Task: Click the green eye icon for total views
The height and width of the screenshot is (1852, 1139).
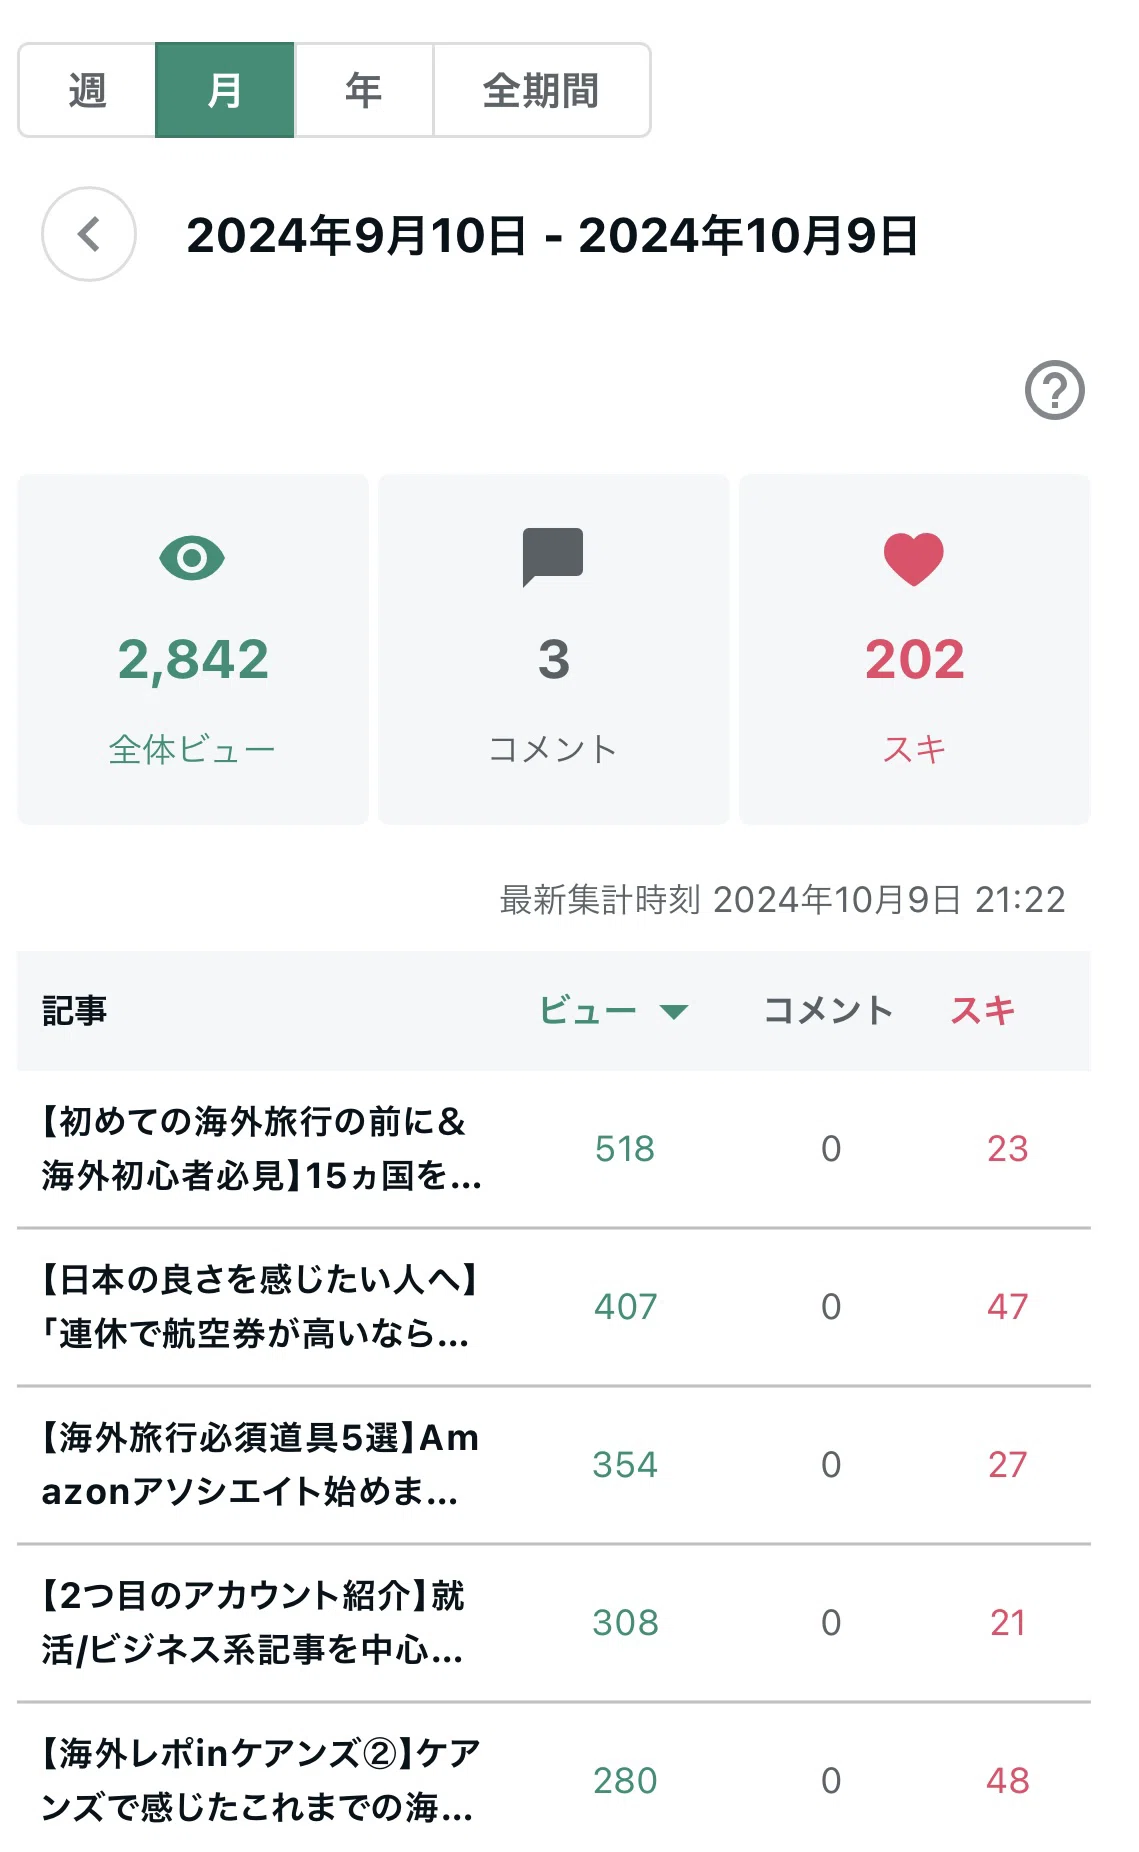Action: 192,557
